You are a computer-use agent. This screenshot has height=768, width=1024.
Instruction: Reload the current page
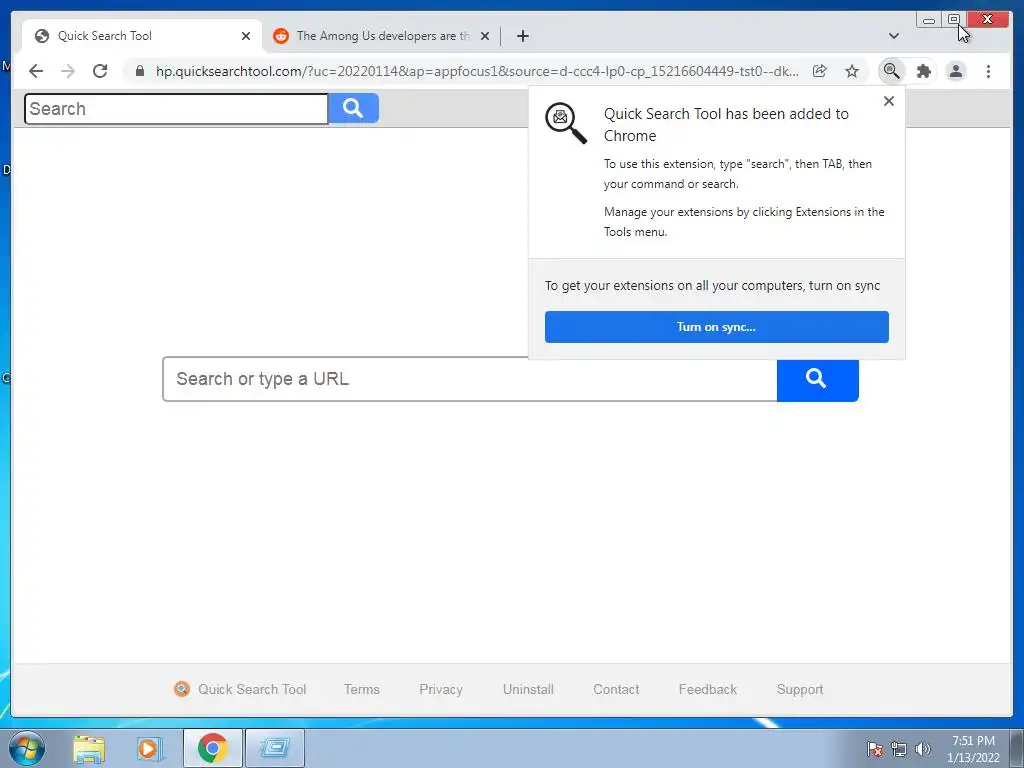[x=100, y=71]
